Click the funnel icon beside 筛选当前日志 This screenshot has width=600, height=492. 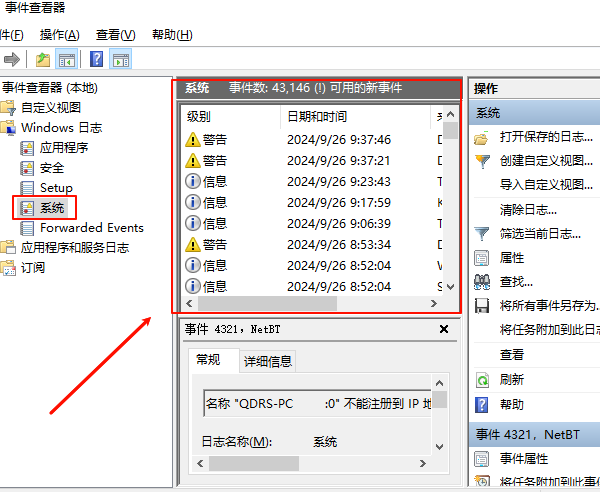coord(481,234)
